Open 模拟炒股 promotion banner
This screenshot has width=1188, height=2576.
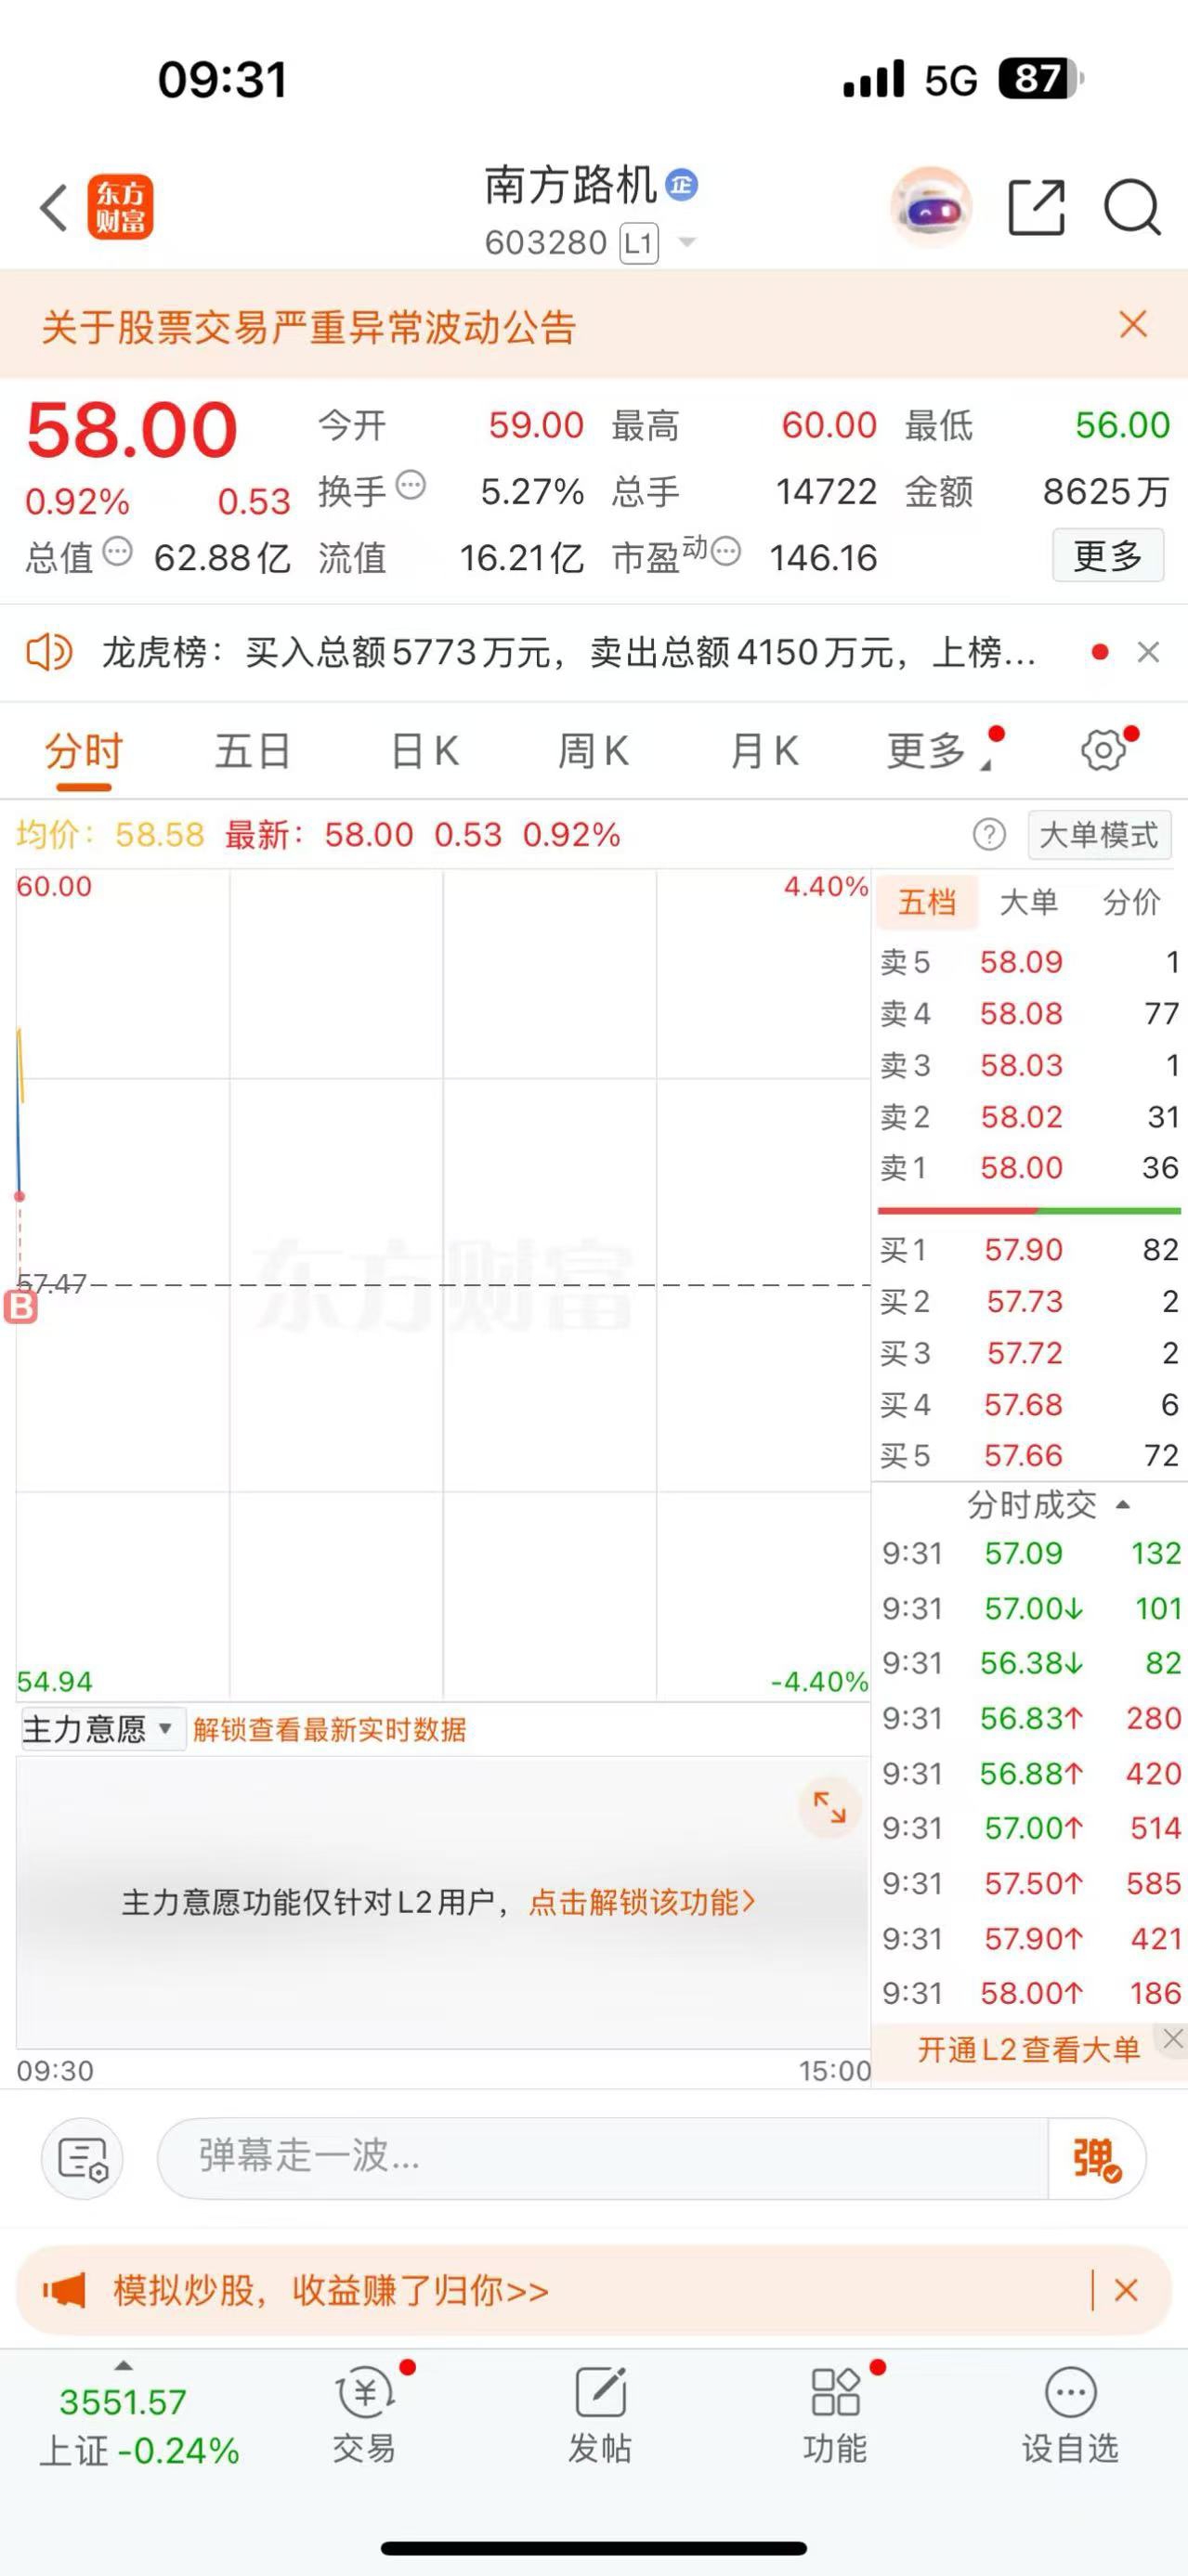pos(594,2289)
